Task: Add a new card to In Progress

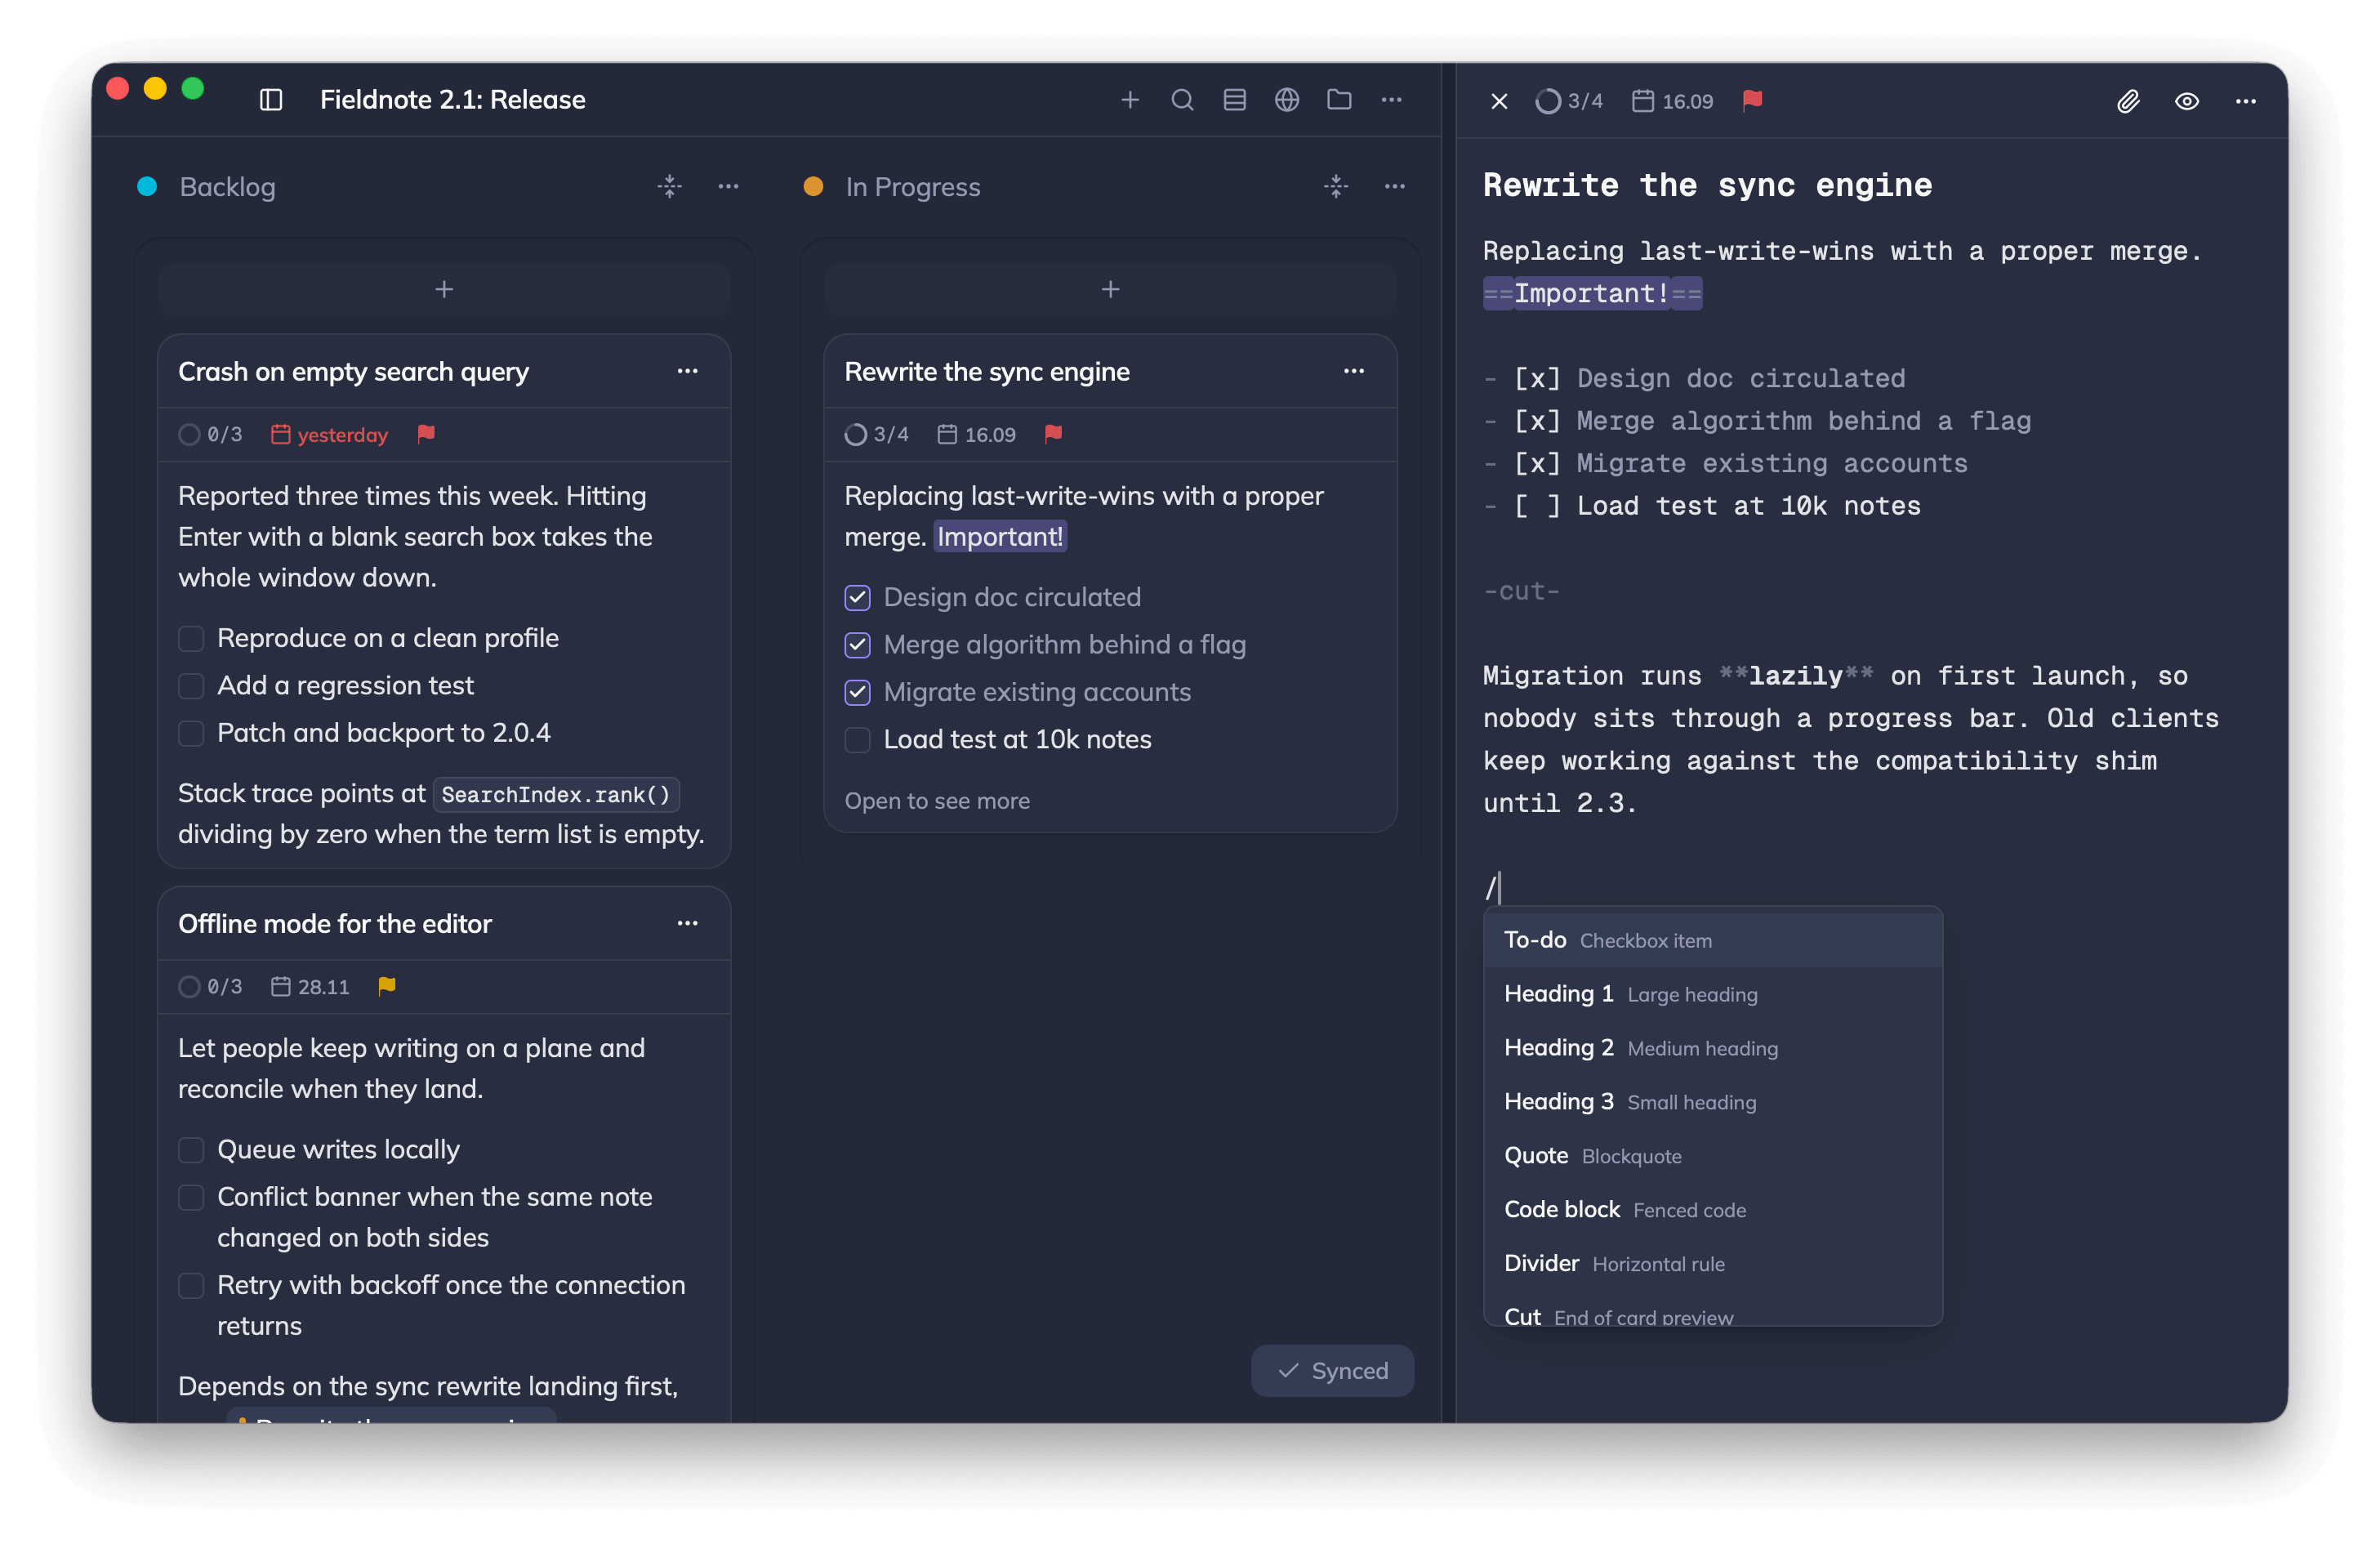Action: pyautogui.click(x=1110, y=290)
